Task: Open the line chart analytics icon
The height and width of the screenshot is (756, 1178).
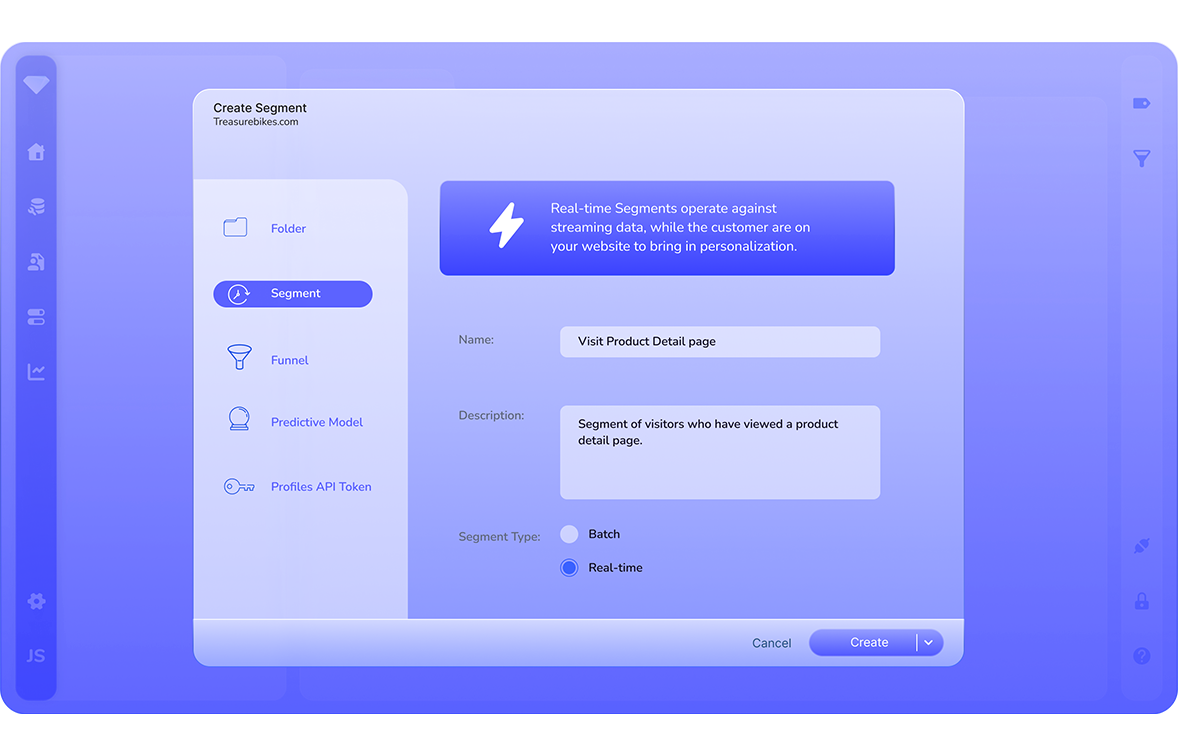Action: click(36, 372)
